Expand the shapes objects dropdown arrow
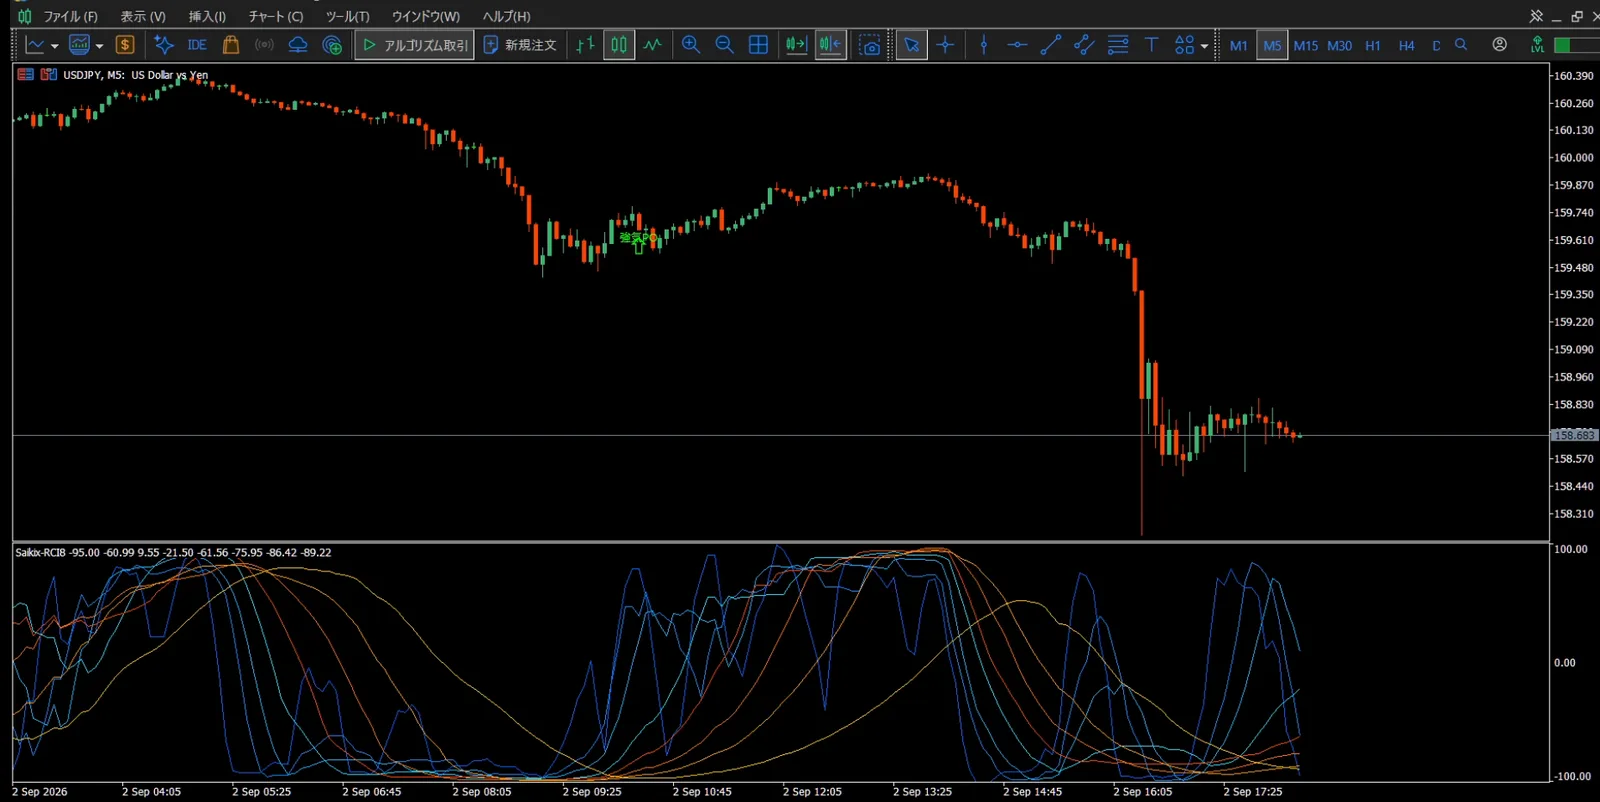1600x802 pixels. coord(1204,46)
